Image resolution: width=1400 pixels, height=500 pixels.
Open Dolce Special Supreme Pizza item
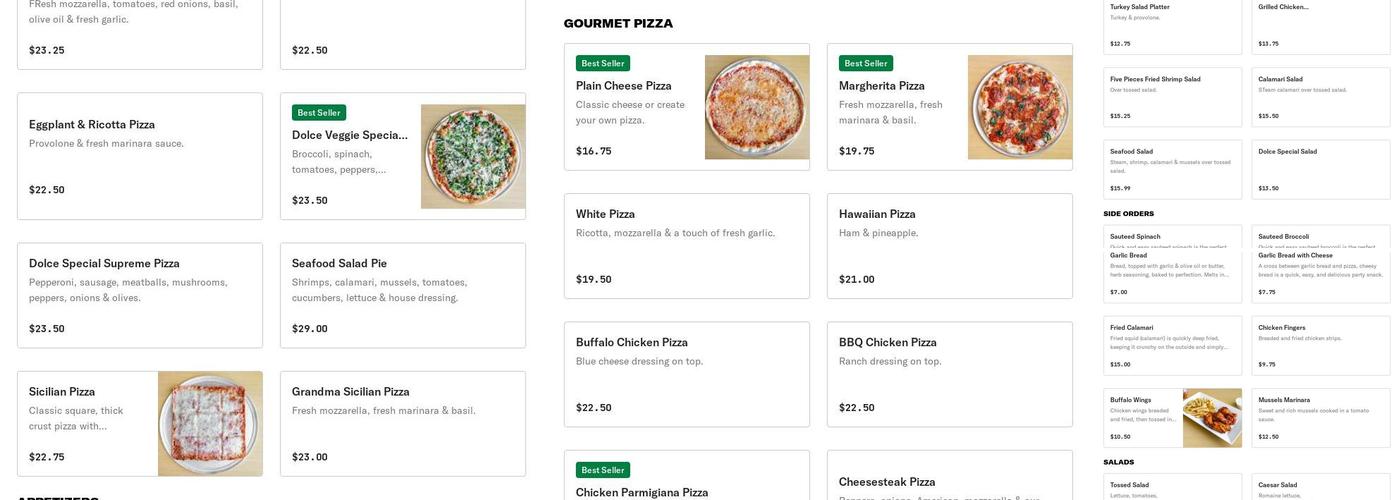(139, 295)
